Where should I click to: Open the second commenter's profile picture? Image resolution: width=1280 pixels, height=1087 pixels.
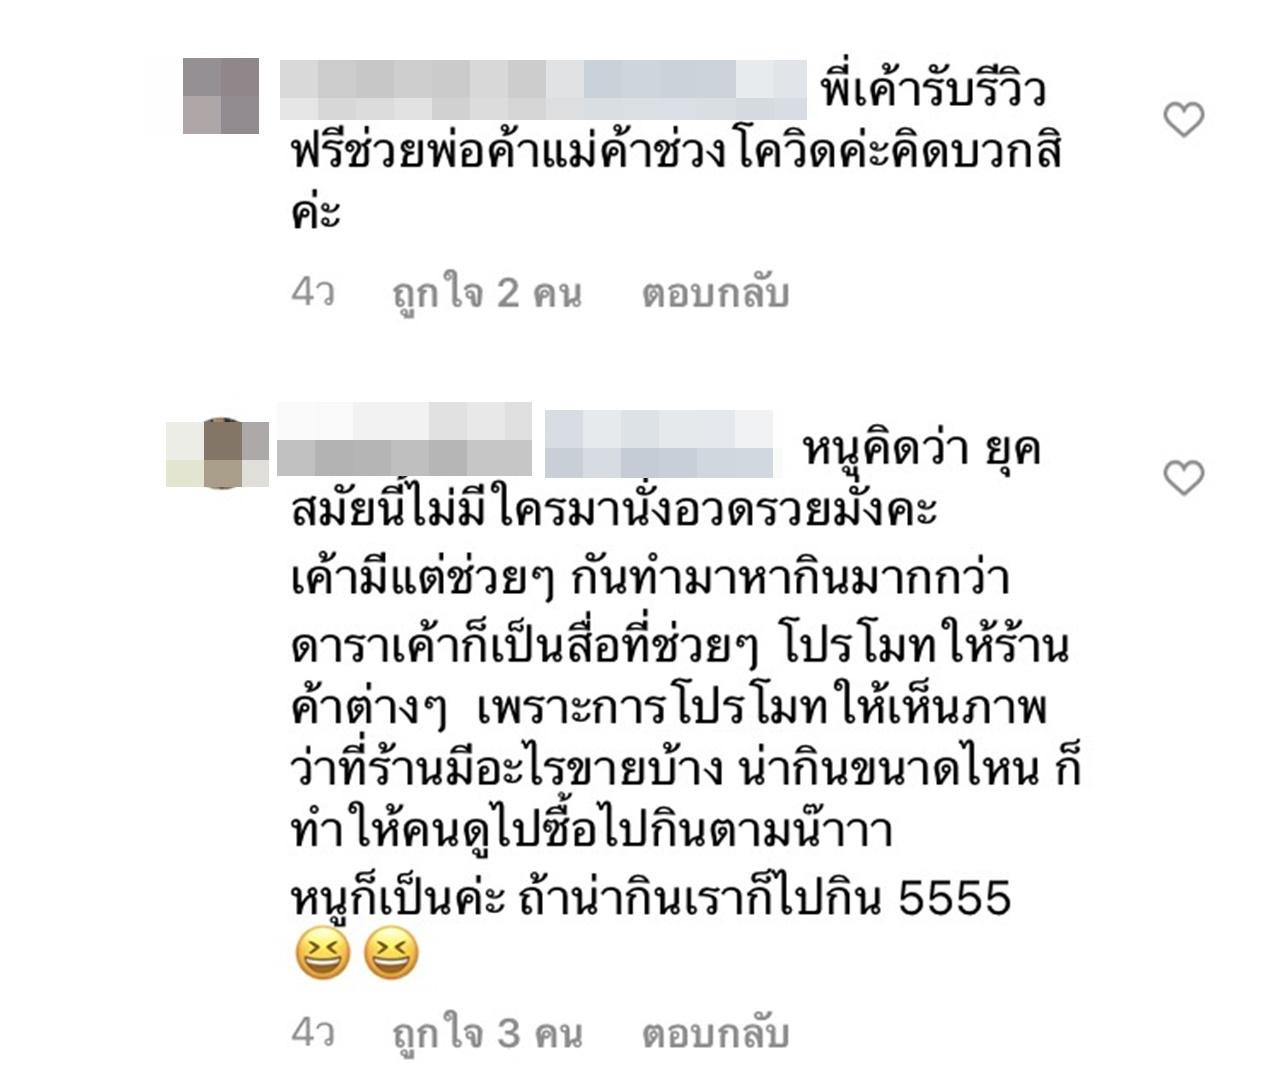(x=218, y=453)
